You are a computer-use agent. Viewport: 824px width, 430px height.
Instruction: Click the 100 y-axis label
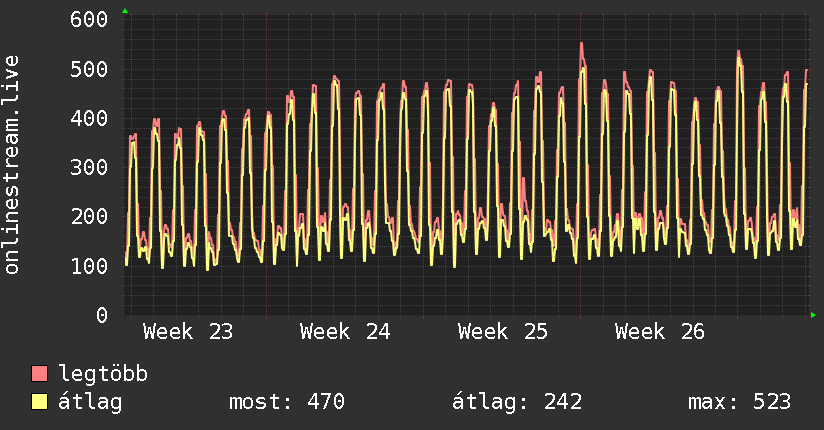coord(89,266)
